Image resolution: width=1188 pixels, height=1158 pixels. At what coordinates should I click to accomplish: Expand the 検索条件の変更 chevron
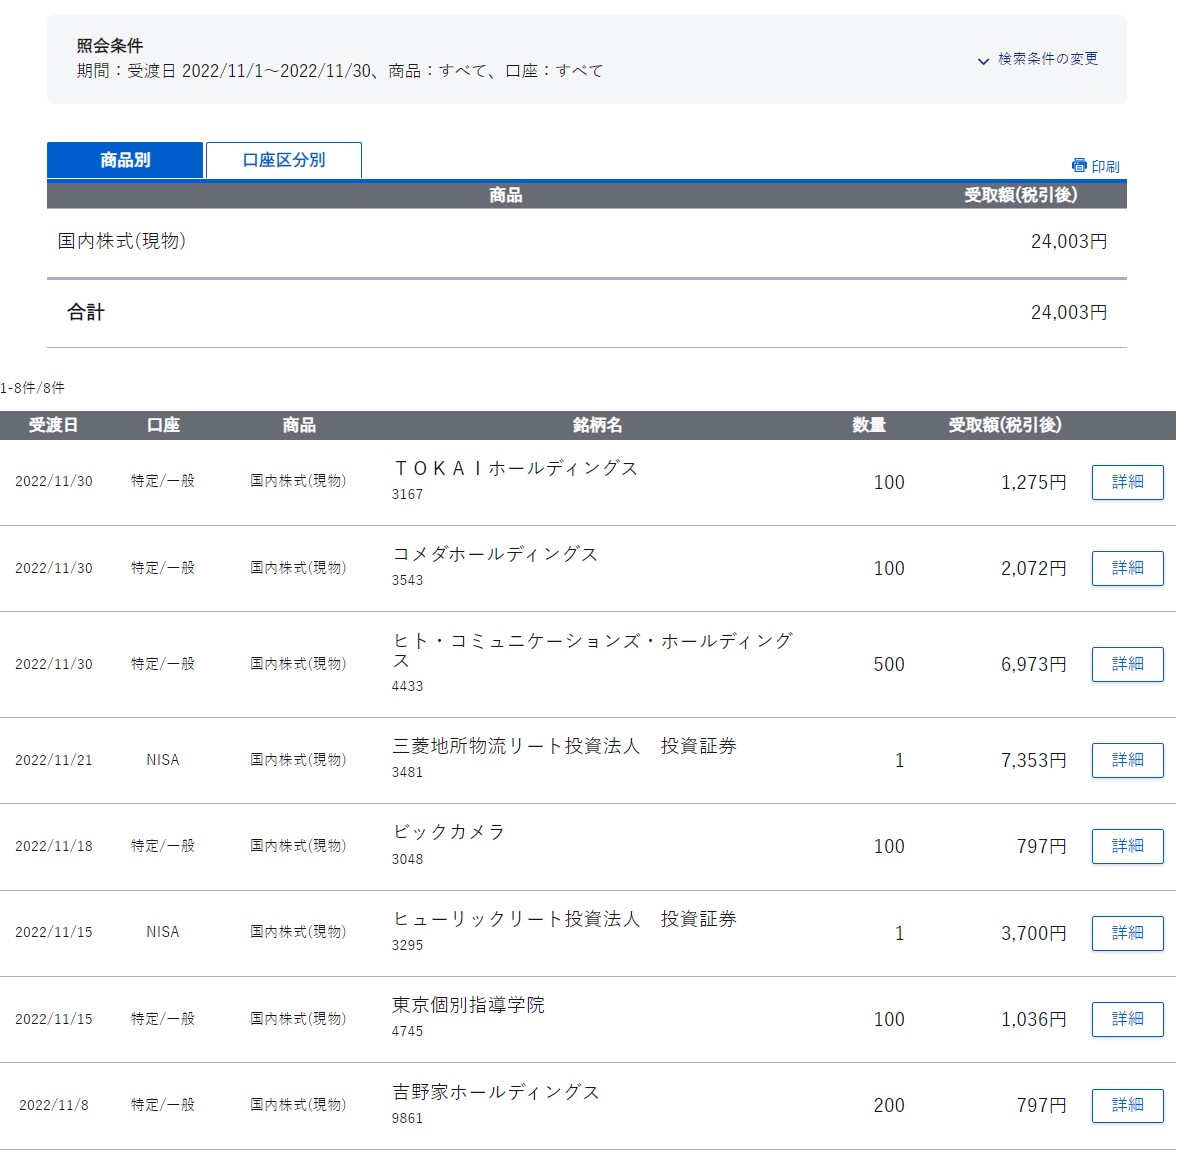point(983,61)
